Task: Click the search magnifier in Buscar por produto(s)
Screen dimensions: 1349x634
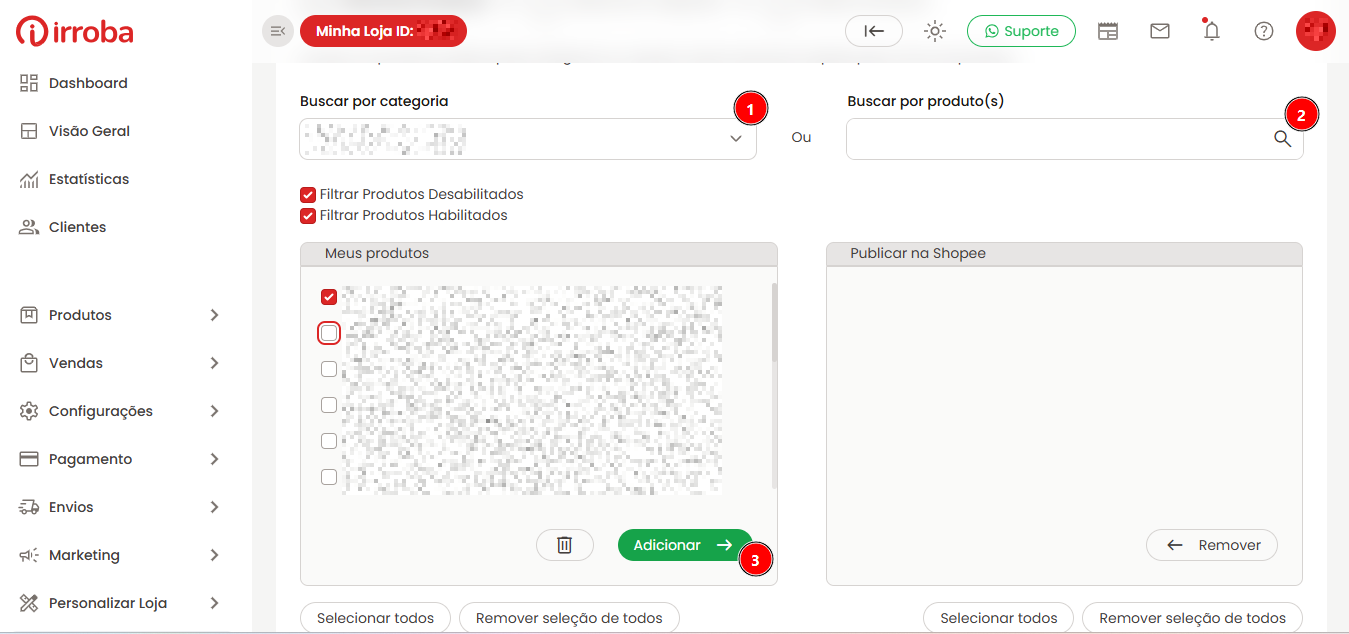Action: (x=1283, y=139)
